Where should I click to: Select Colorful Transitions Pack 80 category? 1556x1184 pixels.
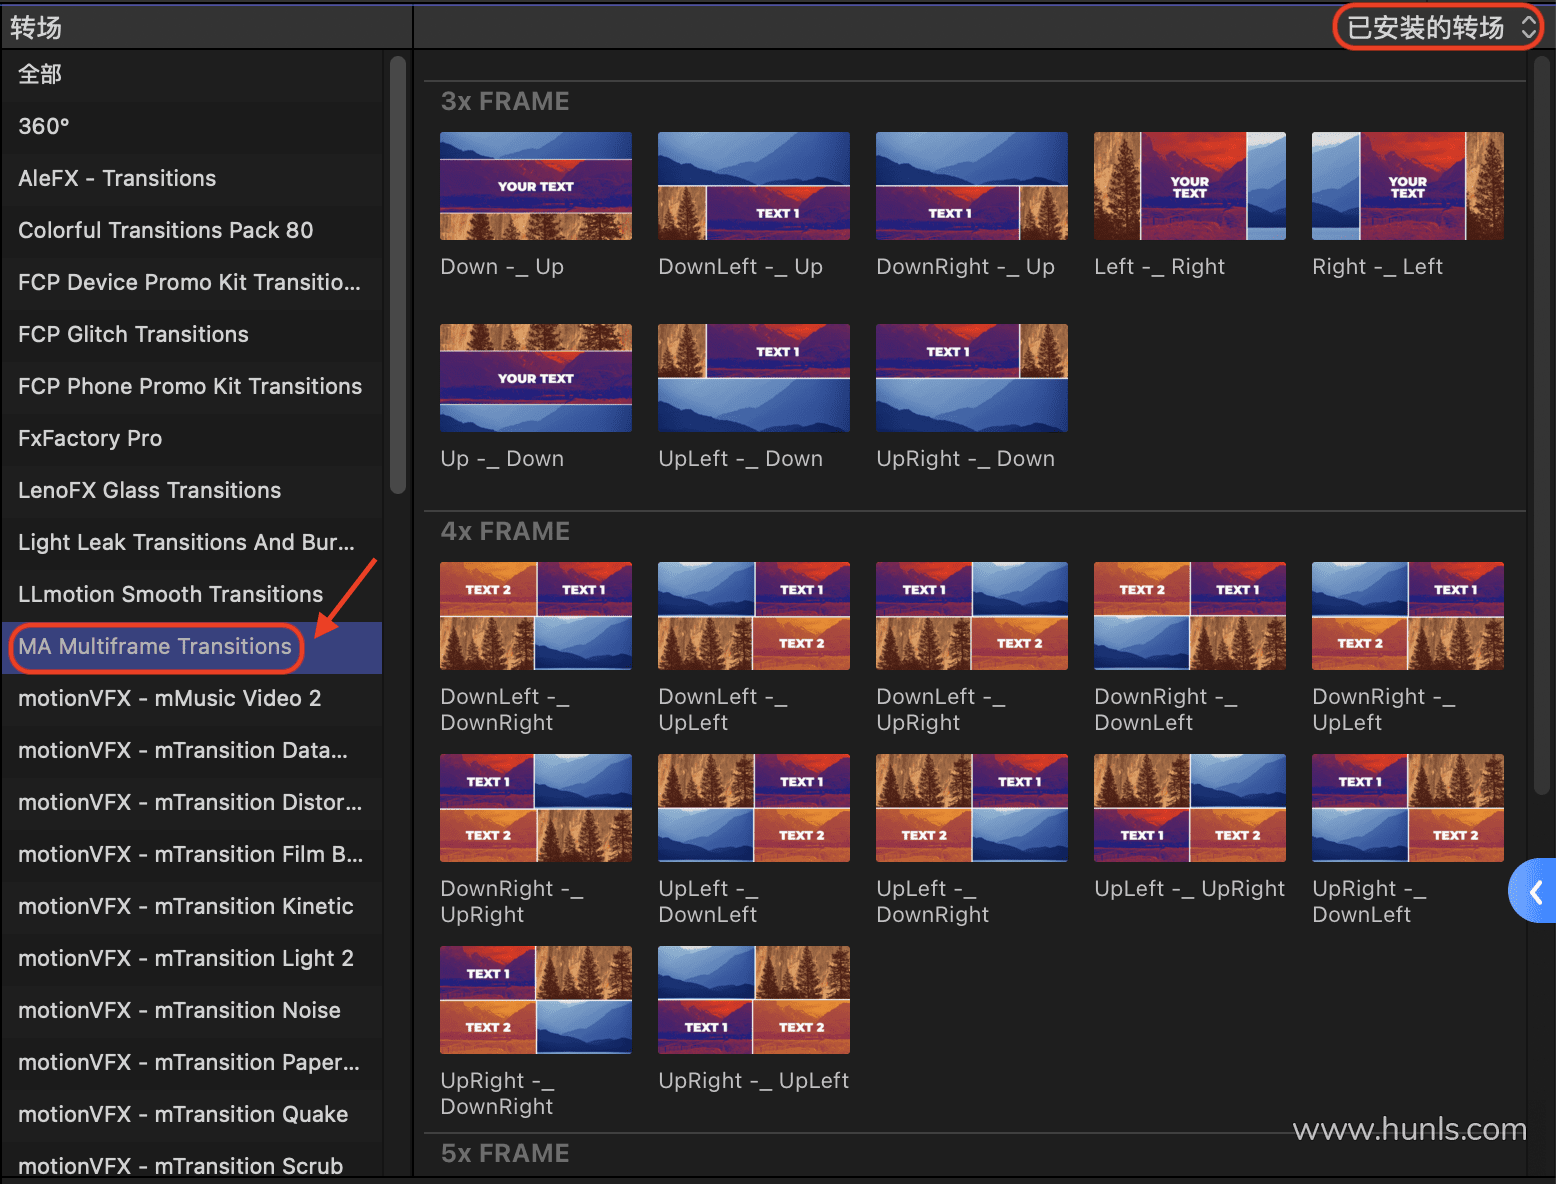click(x=165, y=230)
